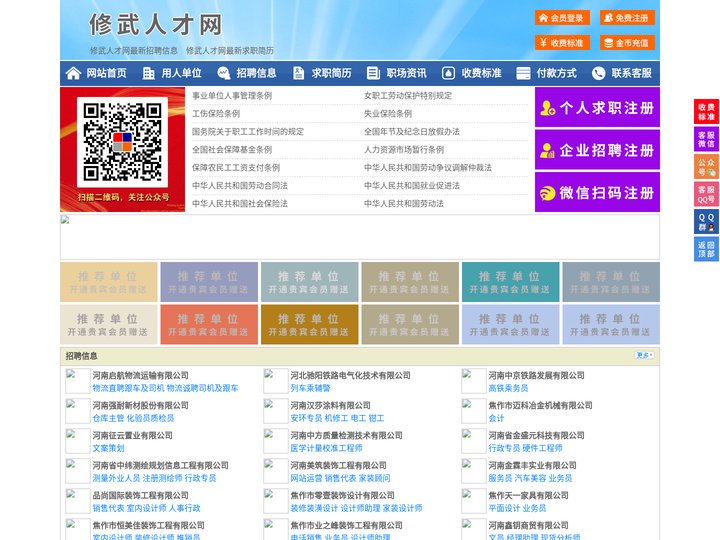Screen dimensions: 720x540
Task: Open 中华人民共和国劳动合同法 link
Action: (240, 186)
